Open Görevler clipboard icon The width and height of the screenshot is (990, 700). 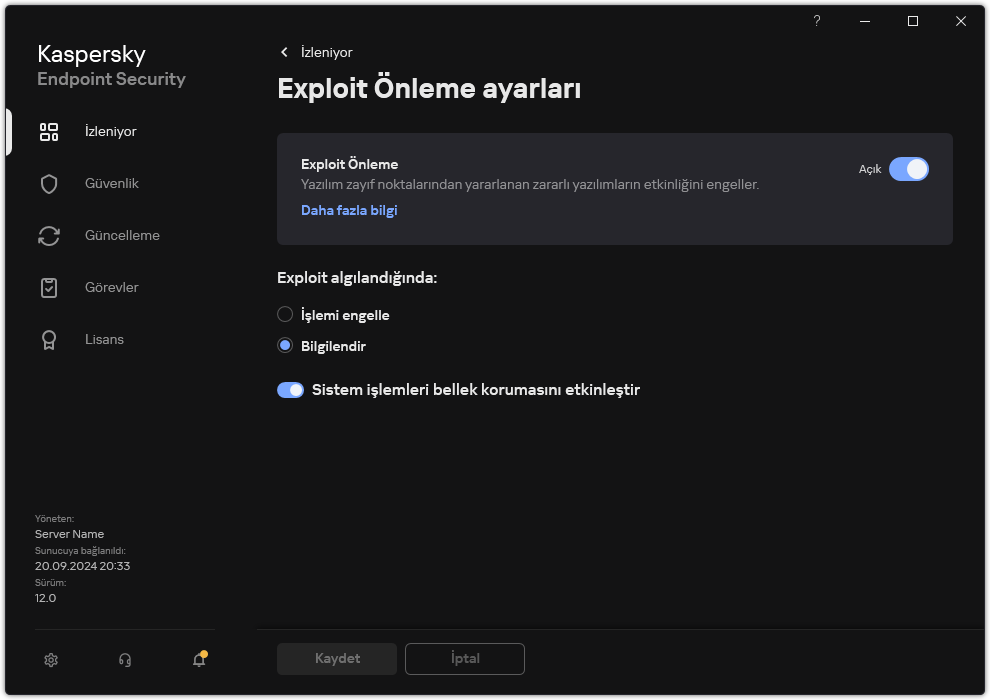(49, 288)
